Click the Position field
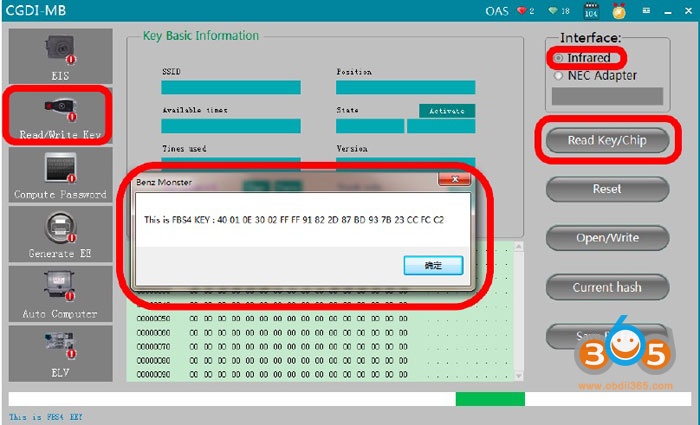The width and height of the screenshot is (700, 425). tap(405, 88)
